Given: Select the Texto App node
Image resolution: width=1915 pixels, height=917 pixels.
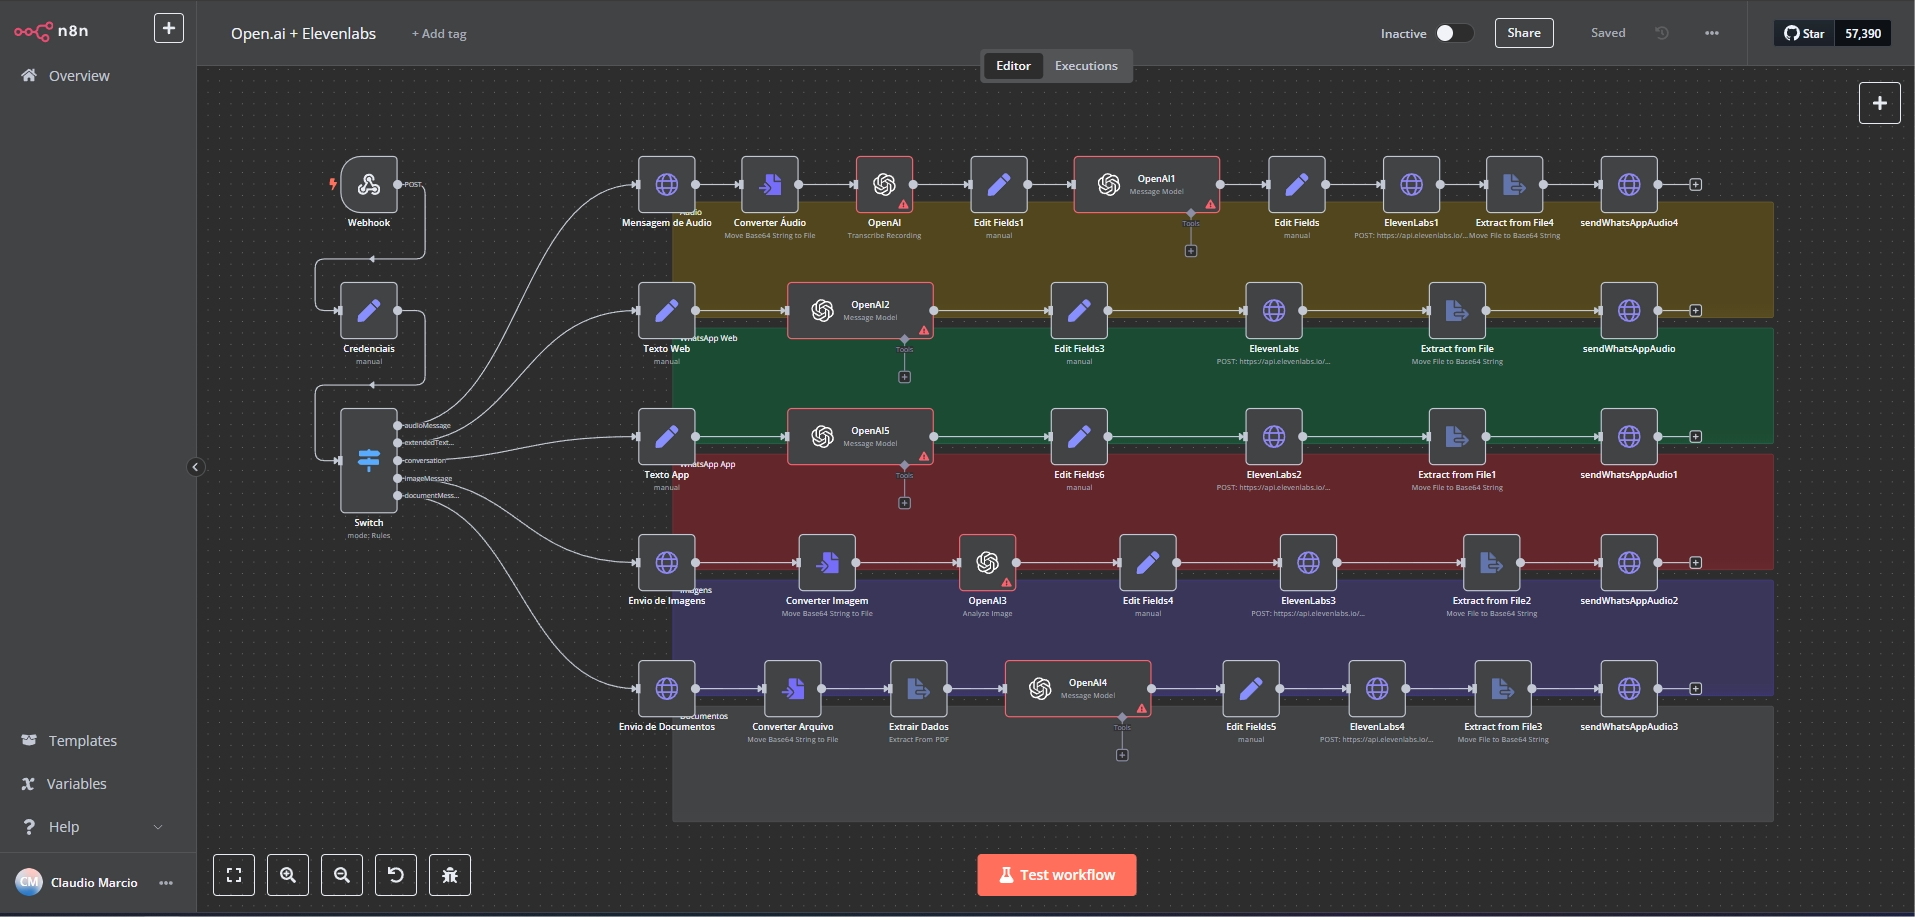Looking at the screenshot, I should click(667, 436).
